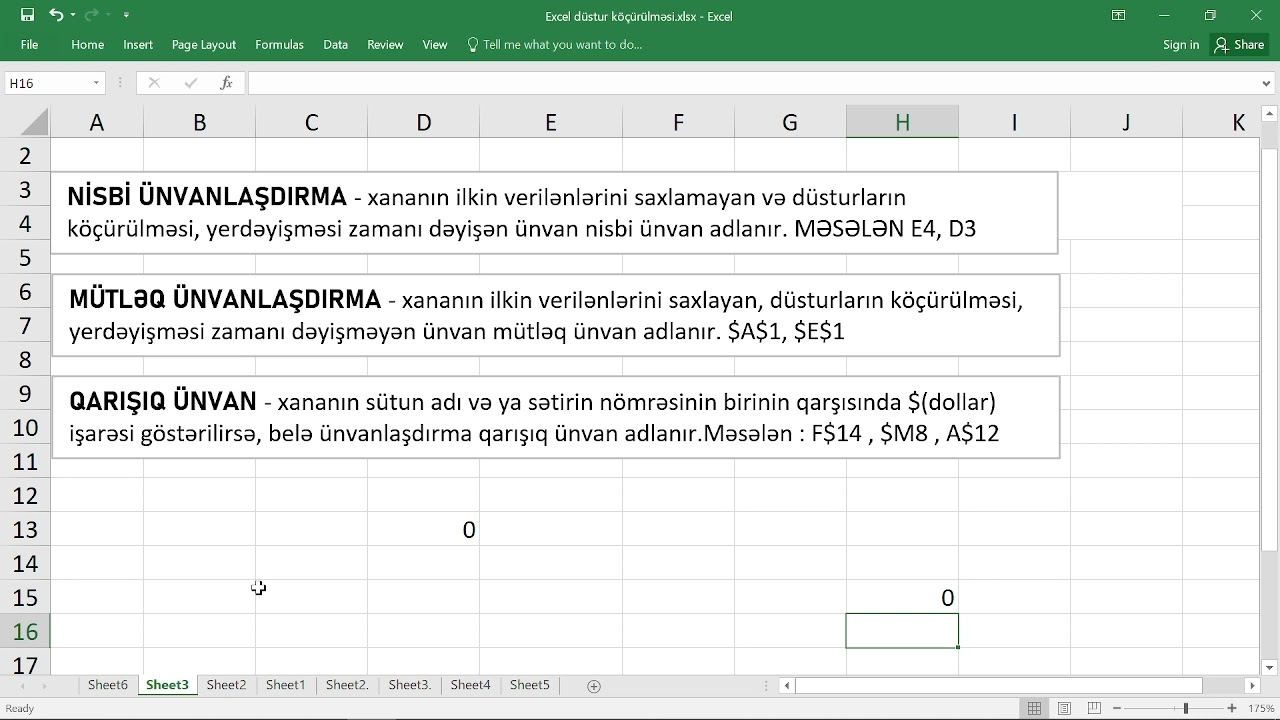The image size is (1280, 720).
Task: Click horizontal scrollbar right arrow
Action: pyautogui.click(x=1252, y=686)
